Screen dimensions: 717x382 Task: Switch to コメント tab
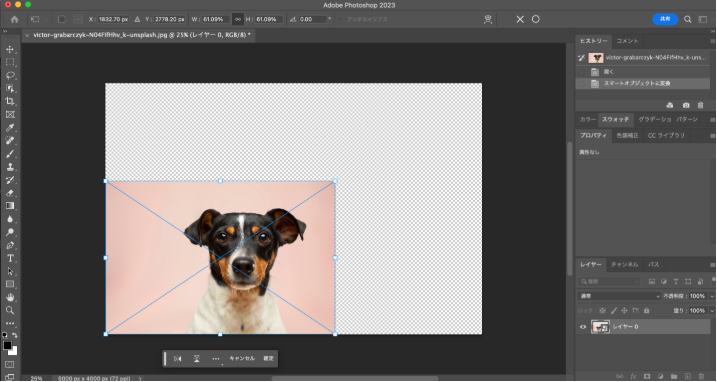(x=627, y=41)
